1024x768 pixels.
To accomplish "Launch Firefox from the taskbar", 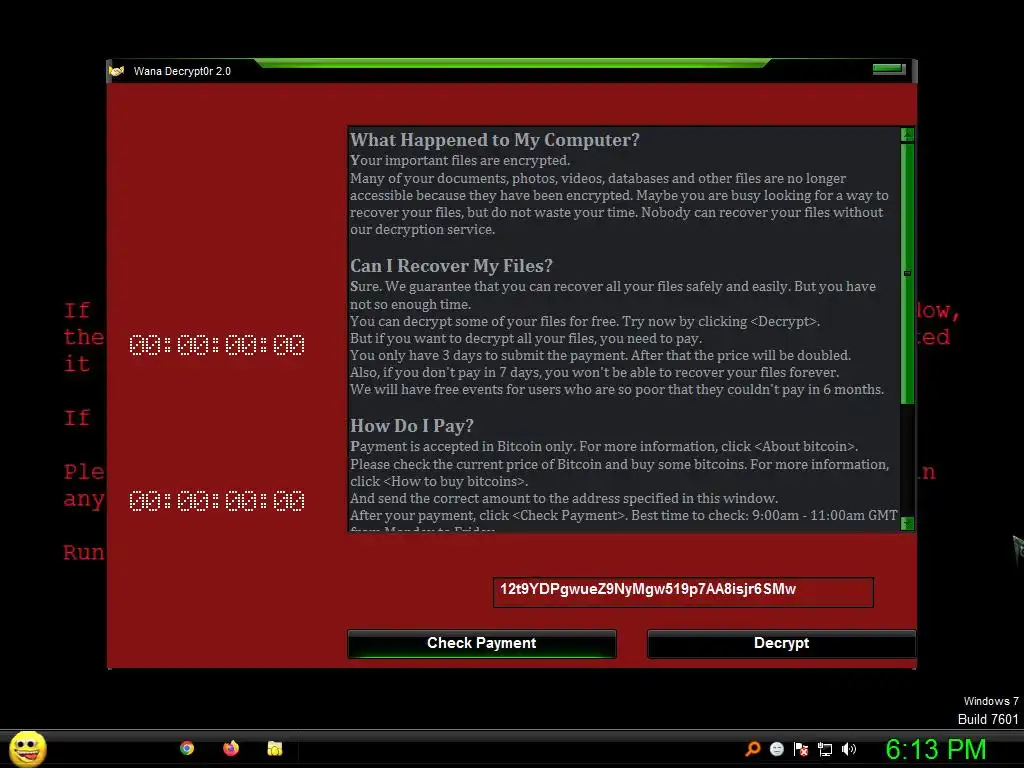I will tap(231, 748).
